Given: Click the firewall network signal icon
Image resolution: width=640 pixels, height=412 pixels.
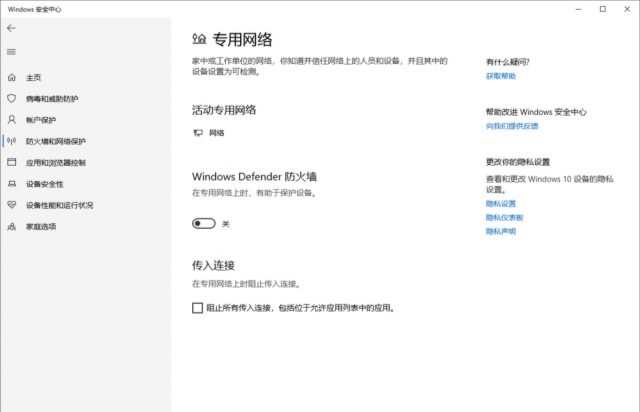Looking at the screenshot, I should coord(11,141).
